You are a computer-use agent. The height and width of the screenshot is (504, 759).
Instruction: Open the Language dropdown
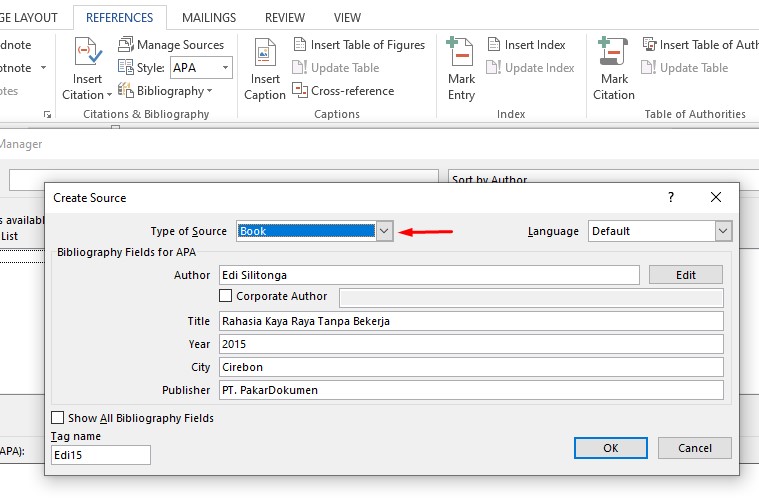723,231
